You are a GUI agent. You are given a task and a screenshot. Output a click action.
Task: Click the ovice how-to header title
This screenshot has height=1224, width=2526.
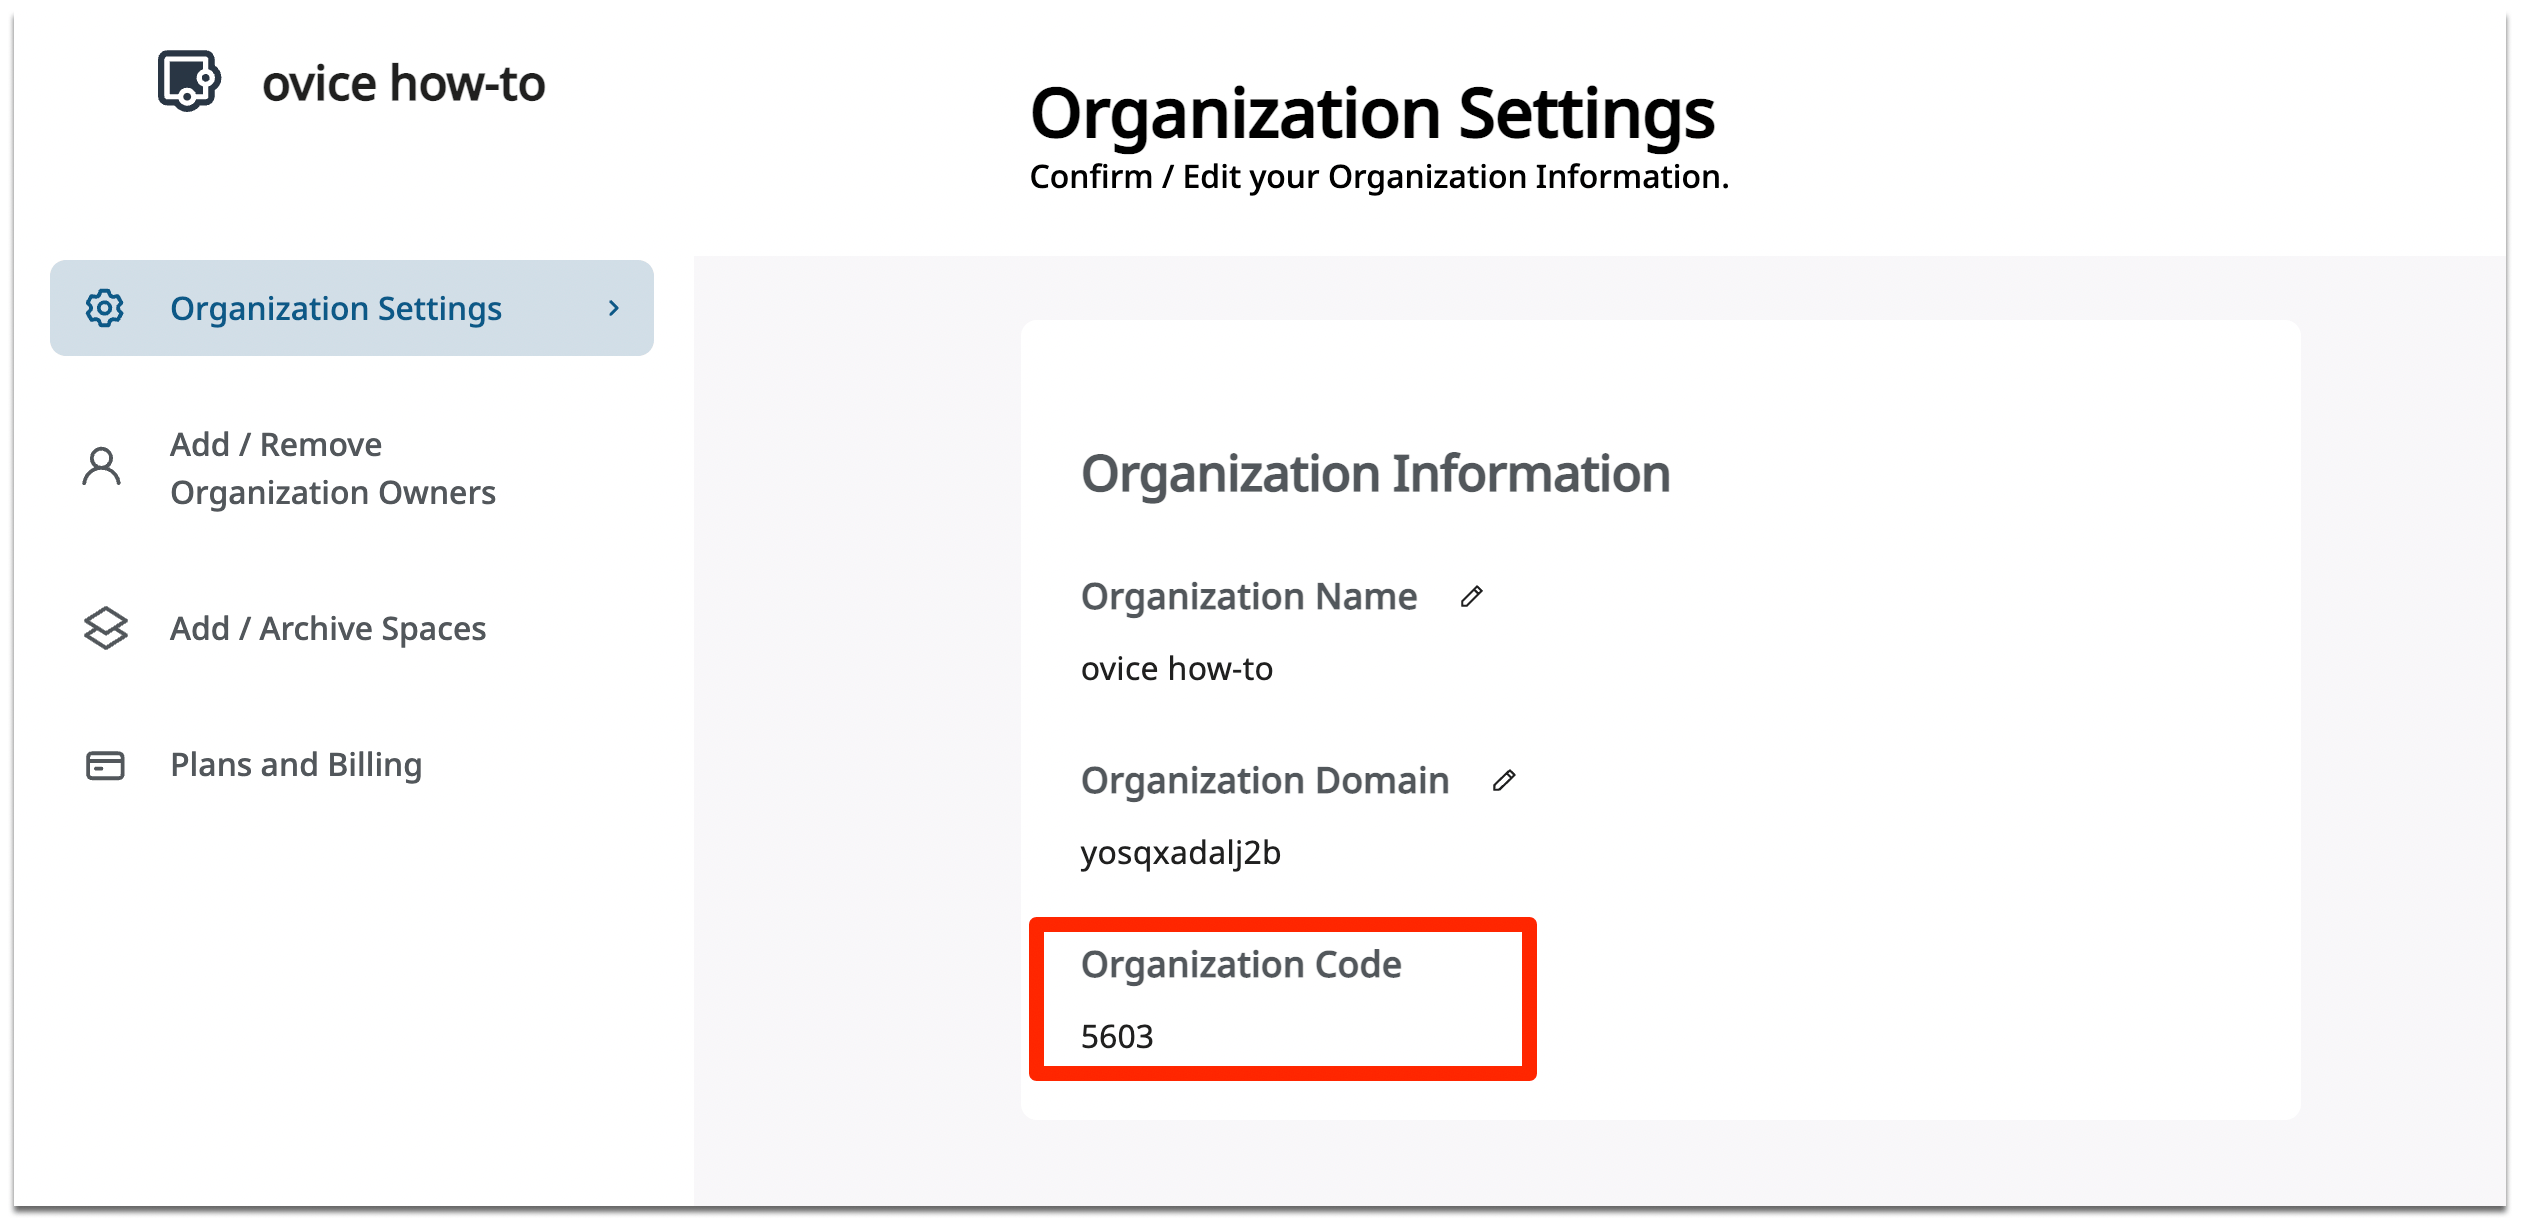pos(403,83)
